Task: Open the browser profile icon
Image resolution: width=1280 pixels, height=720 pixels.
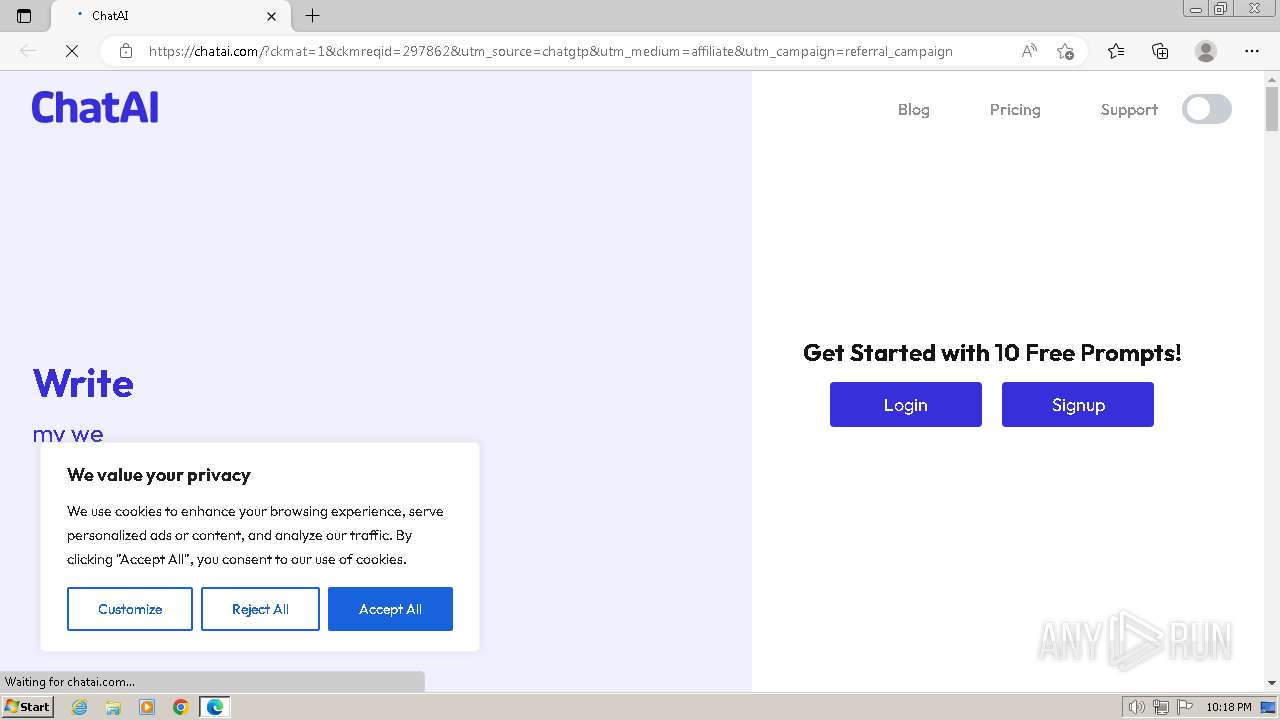Action: 1206,51
